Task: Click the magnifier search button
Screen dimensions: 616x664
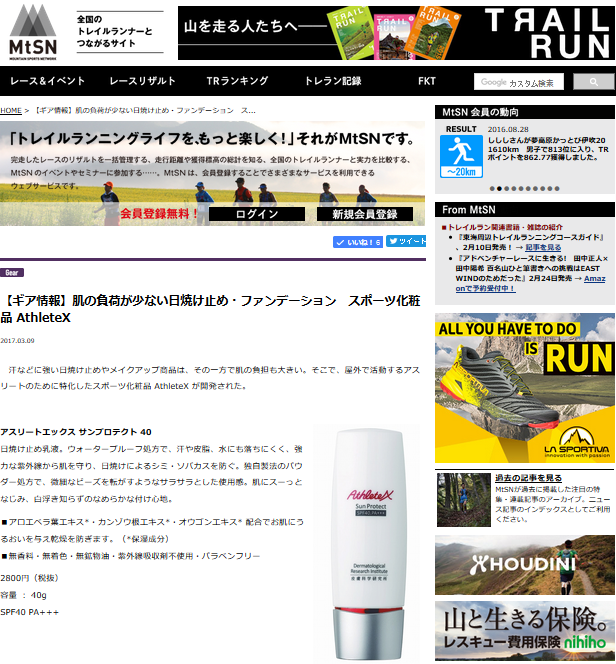Action: pos(594,82)
